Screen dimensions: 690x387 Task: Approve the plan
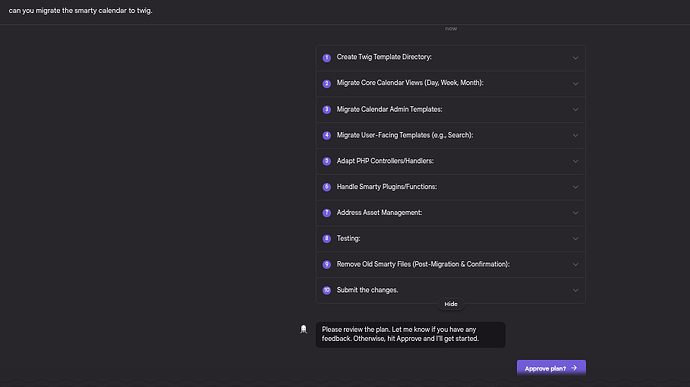(x=551, y=368)
